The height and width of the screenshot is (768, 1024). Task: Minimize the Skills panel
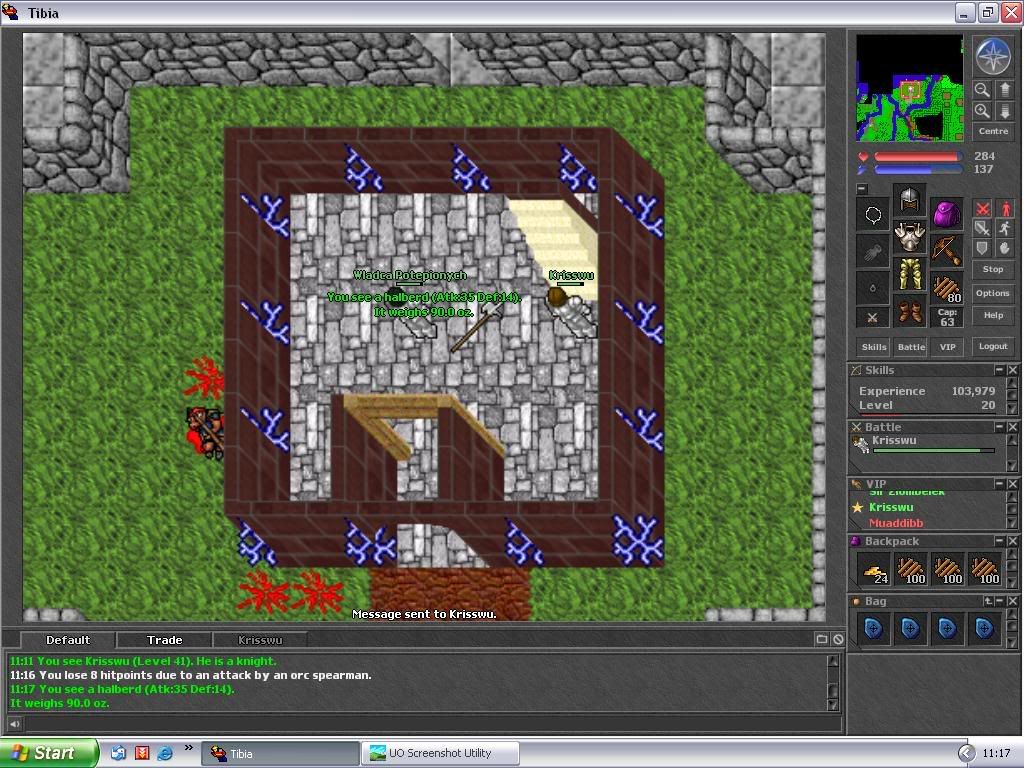pos(999,370)
